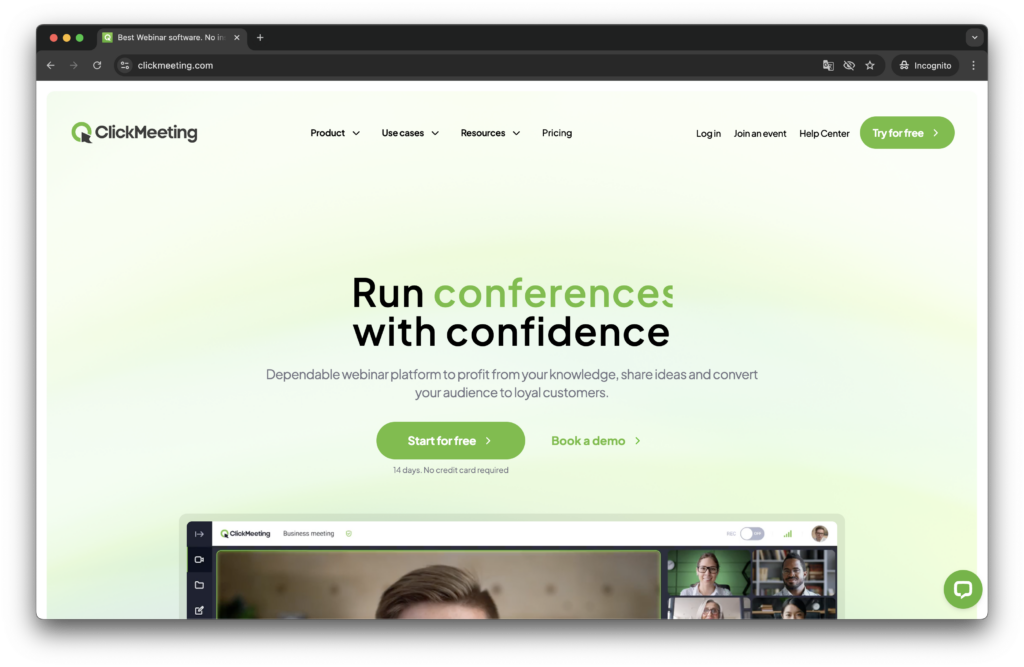This screenshot has height=667, width=1024.
Task: Click the folder icon in demo sidebar
Action: (199, 585)
